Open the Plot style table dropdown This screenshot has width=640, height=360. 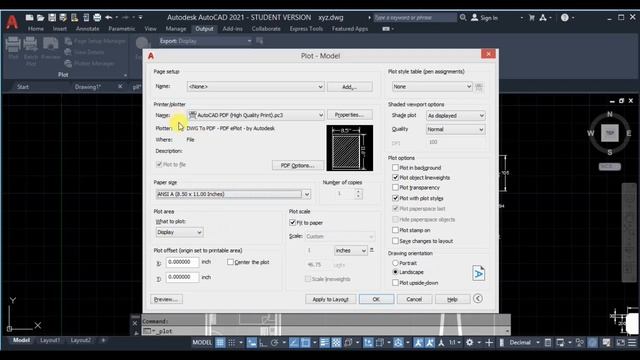432,87
